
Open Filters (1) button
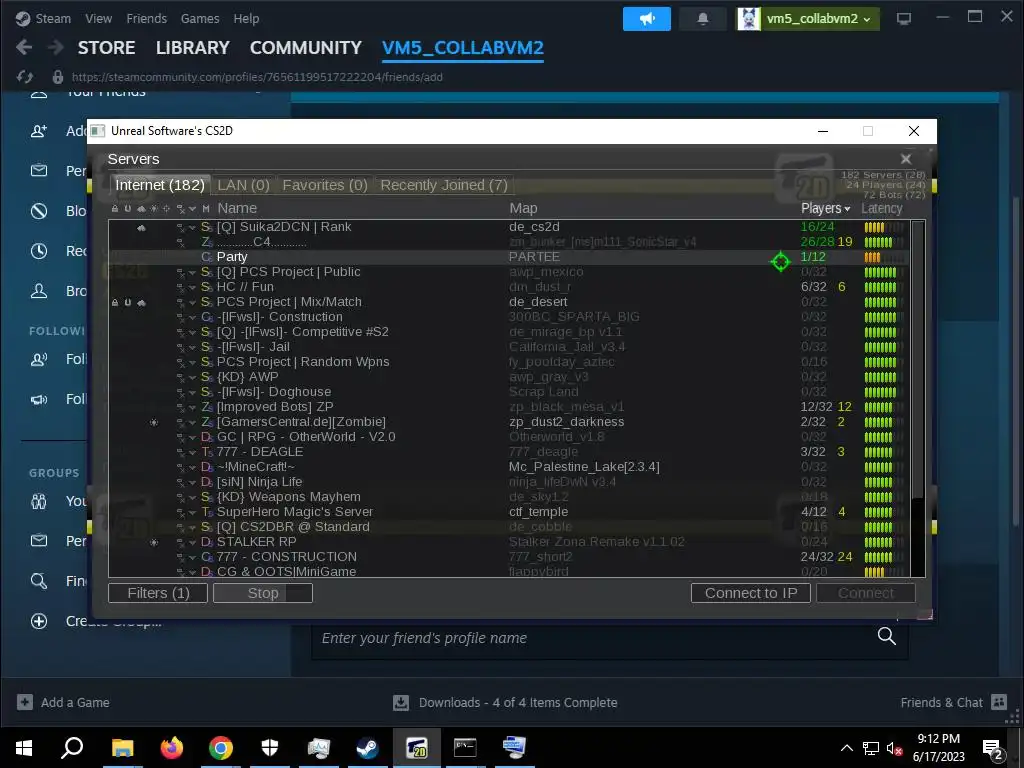point(158,593)
